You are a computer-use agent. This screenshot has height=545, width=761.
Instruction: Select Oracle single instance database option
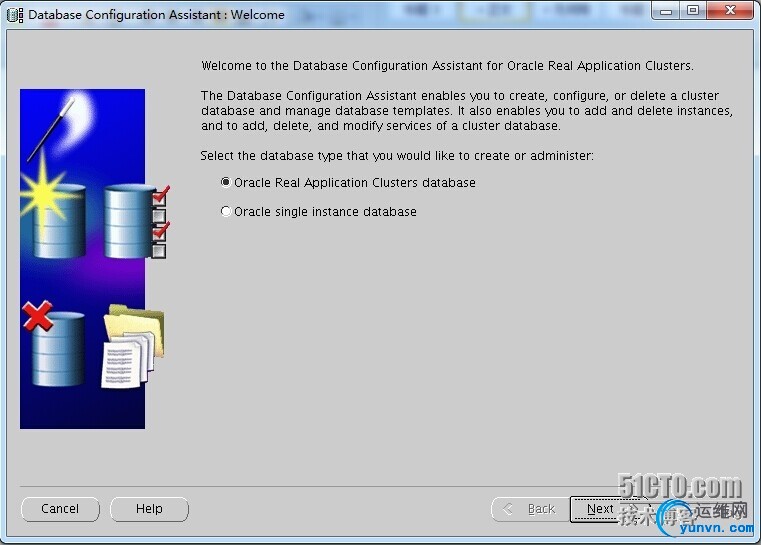pyautogui.click(x=318, y=212)
